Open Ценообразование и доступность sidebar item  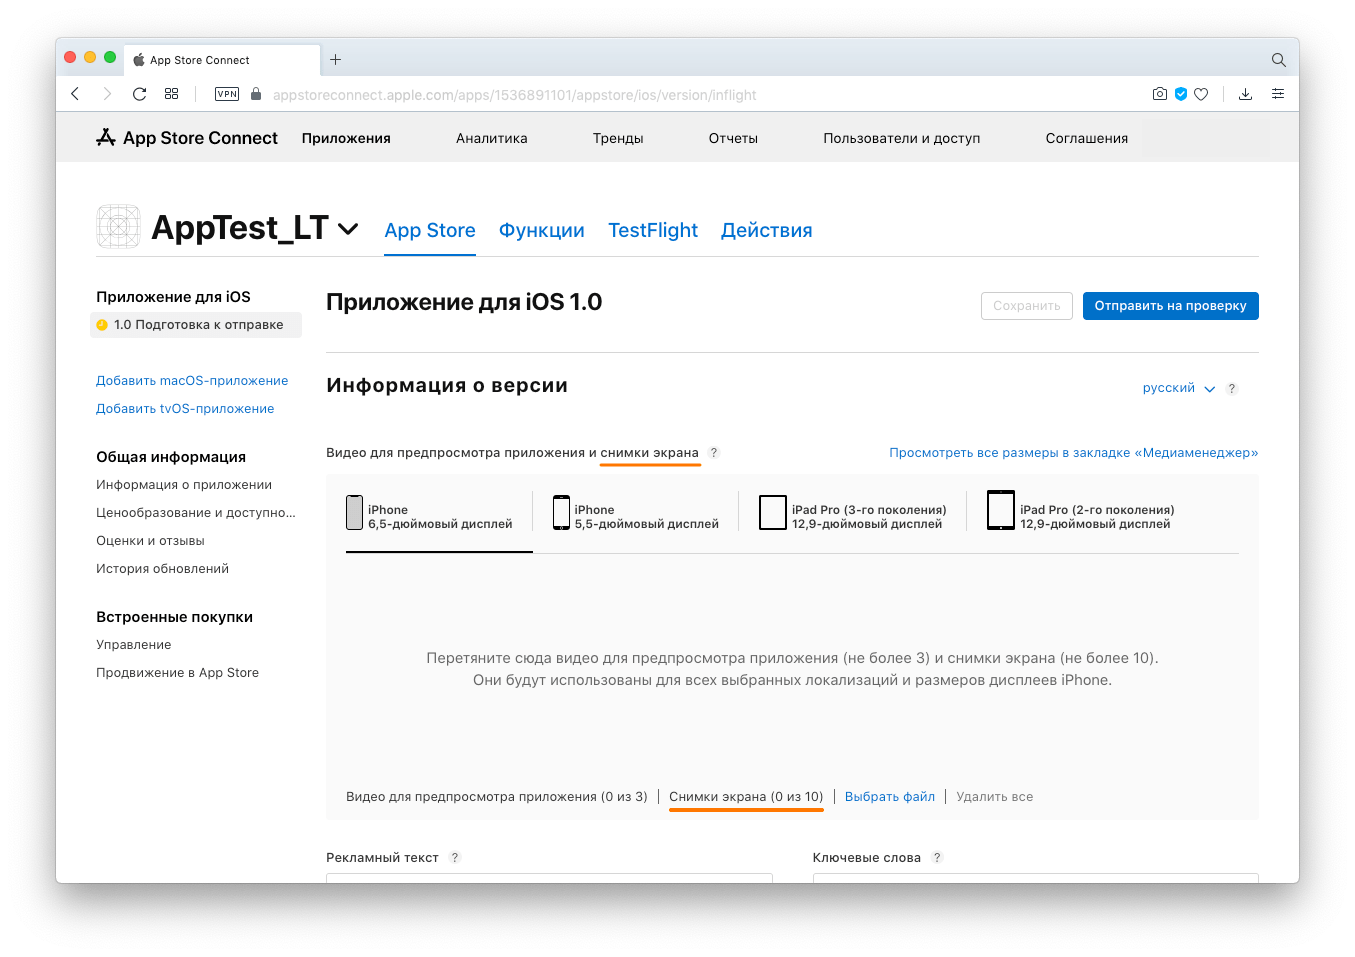point(196,513)
